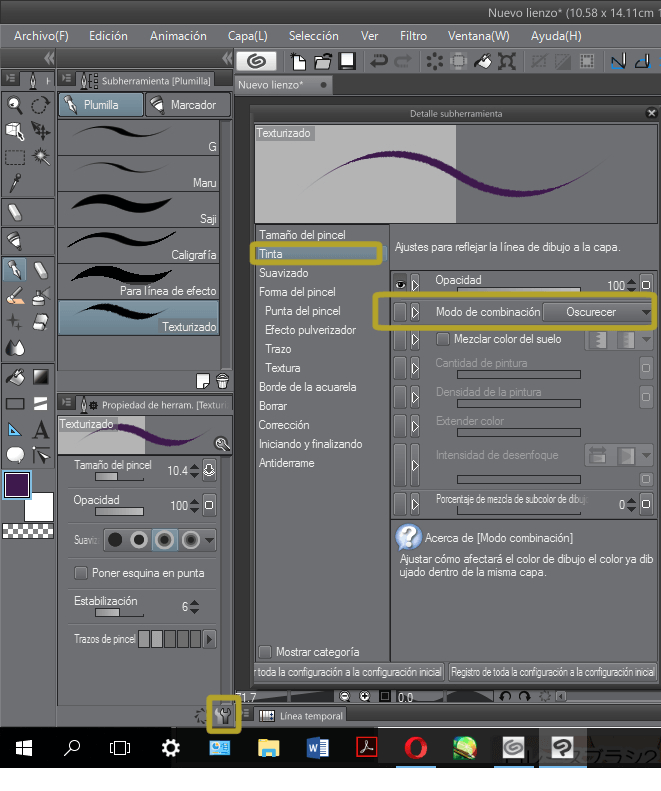Enable 'Poner esquina en punta' checkbox

[x=82, y=573]
